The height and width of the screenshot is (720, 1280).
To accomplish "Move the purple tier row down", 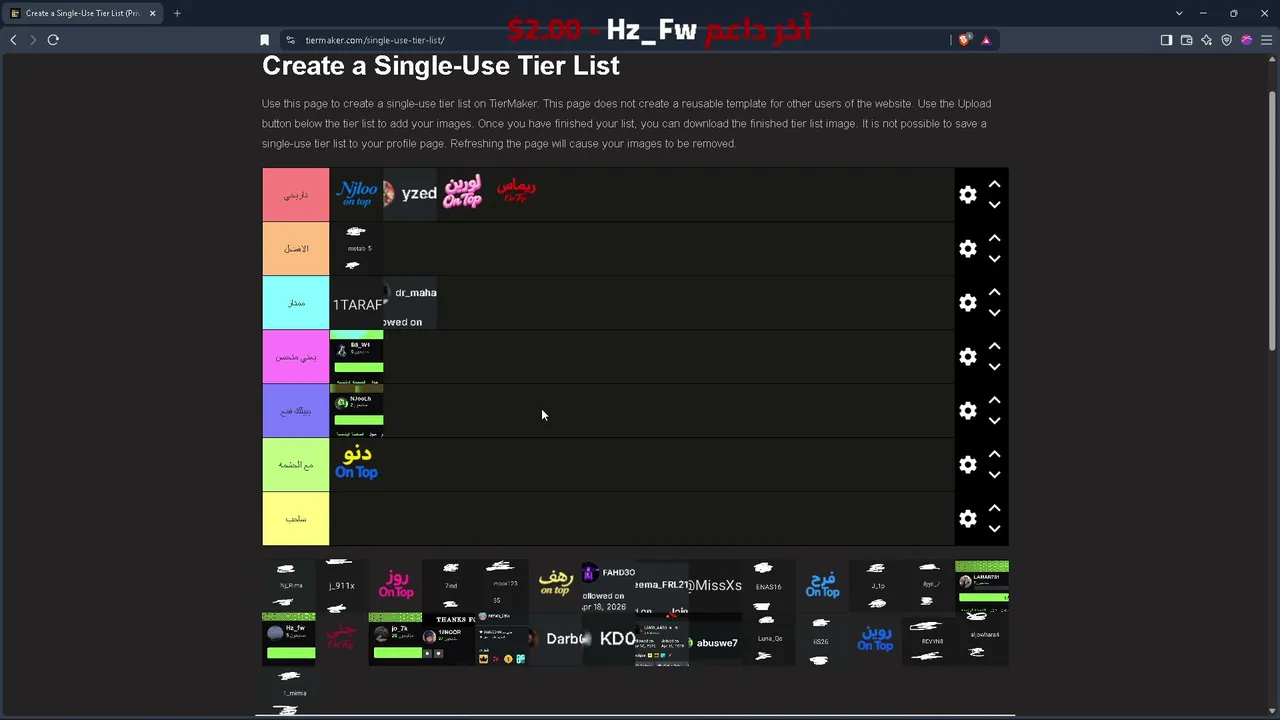I will [x=994, y=421].
